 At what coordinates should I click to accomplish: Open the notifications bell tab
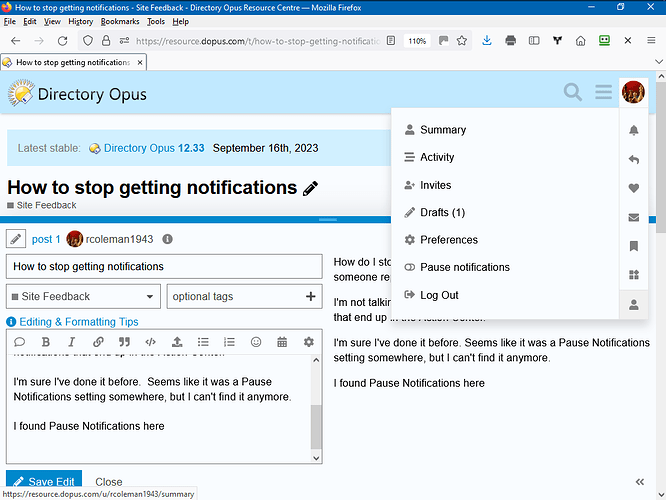point(634,130)
